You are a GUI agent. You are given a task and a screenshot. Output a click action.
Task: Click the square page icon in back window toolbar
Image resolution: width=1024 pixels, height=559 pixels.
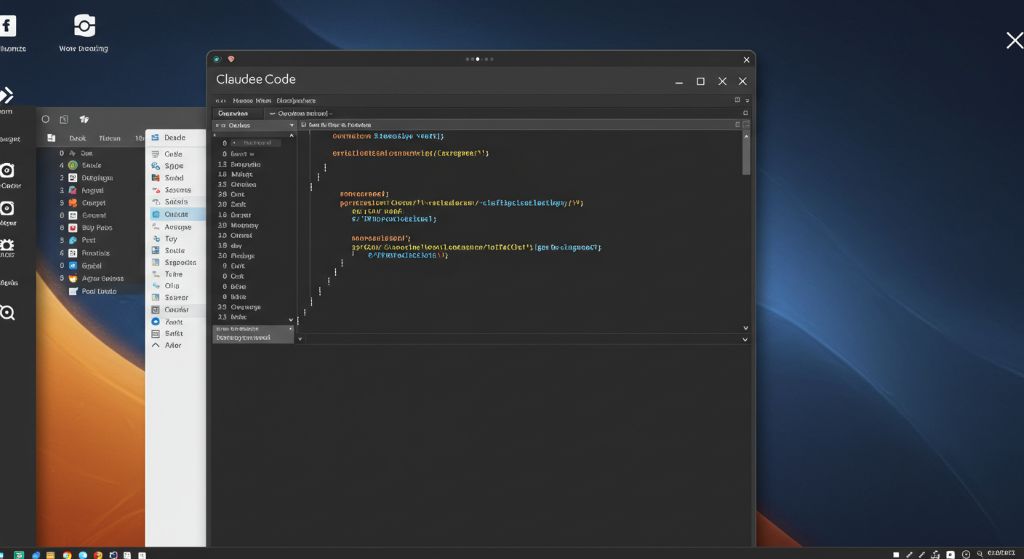(x=64, y=120)
